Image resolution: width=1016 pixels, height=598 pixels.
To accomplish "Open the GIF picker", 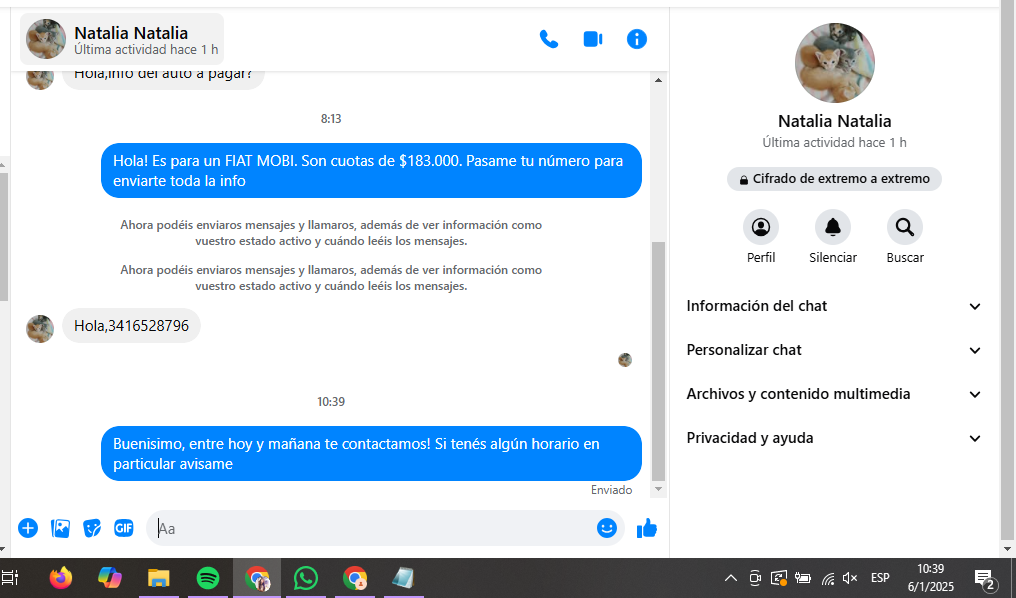I will (x=124, y=528).
